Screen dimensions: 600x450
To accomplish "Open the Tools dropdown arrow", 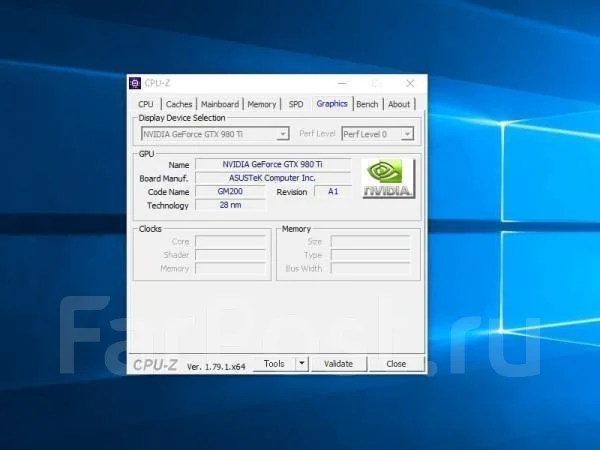I will coord(302,364).
